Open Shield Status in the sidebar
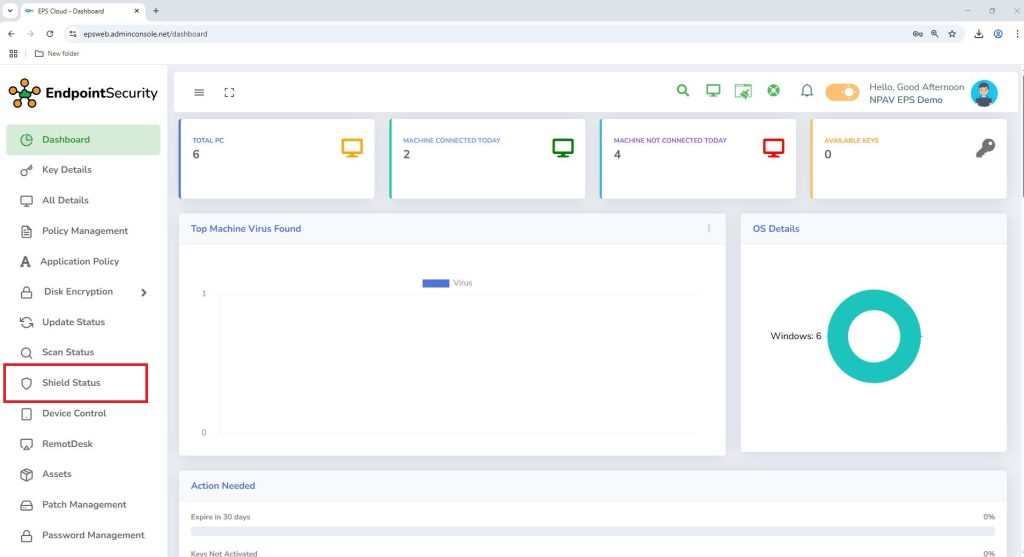 (71, 383)
